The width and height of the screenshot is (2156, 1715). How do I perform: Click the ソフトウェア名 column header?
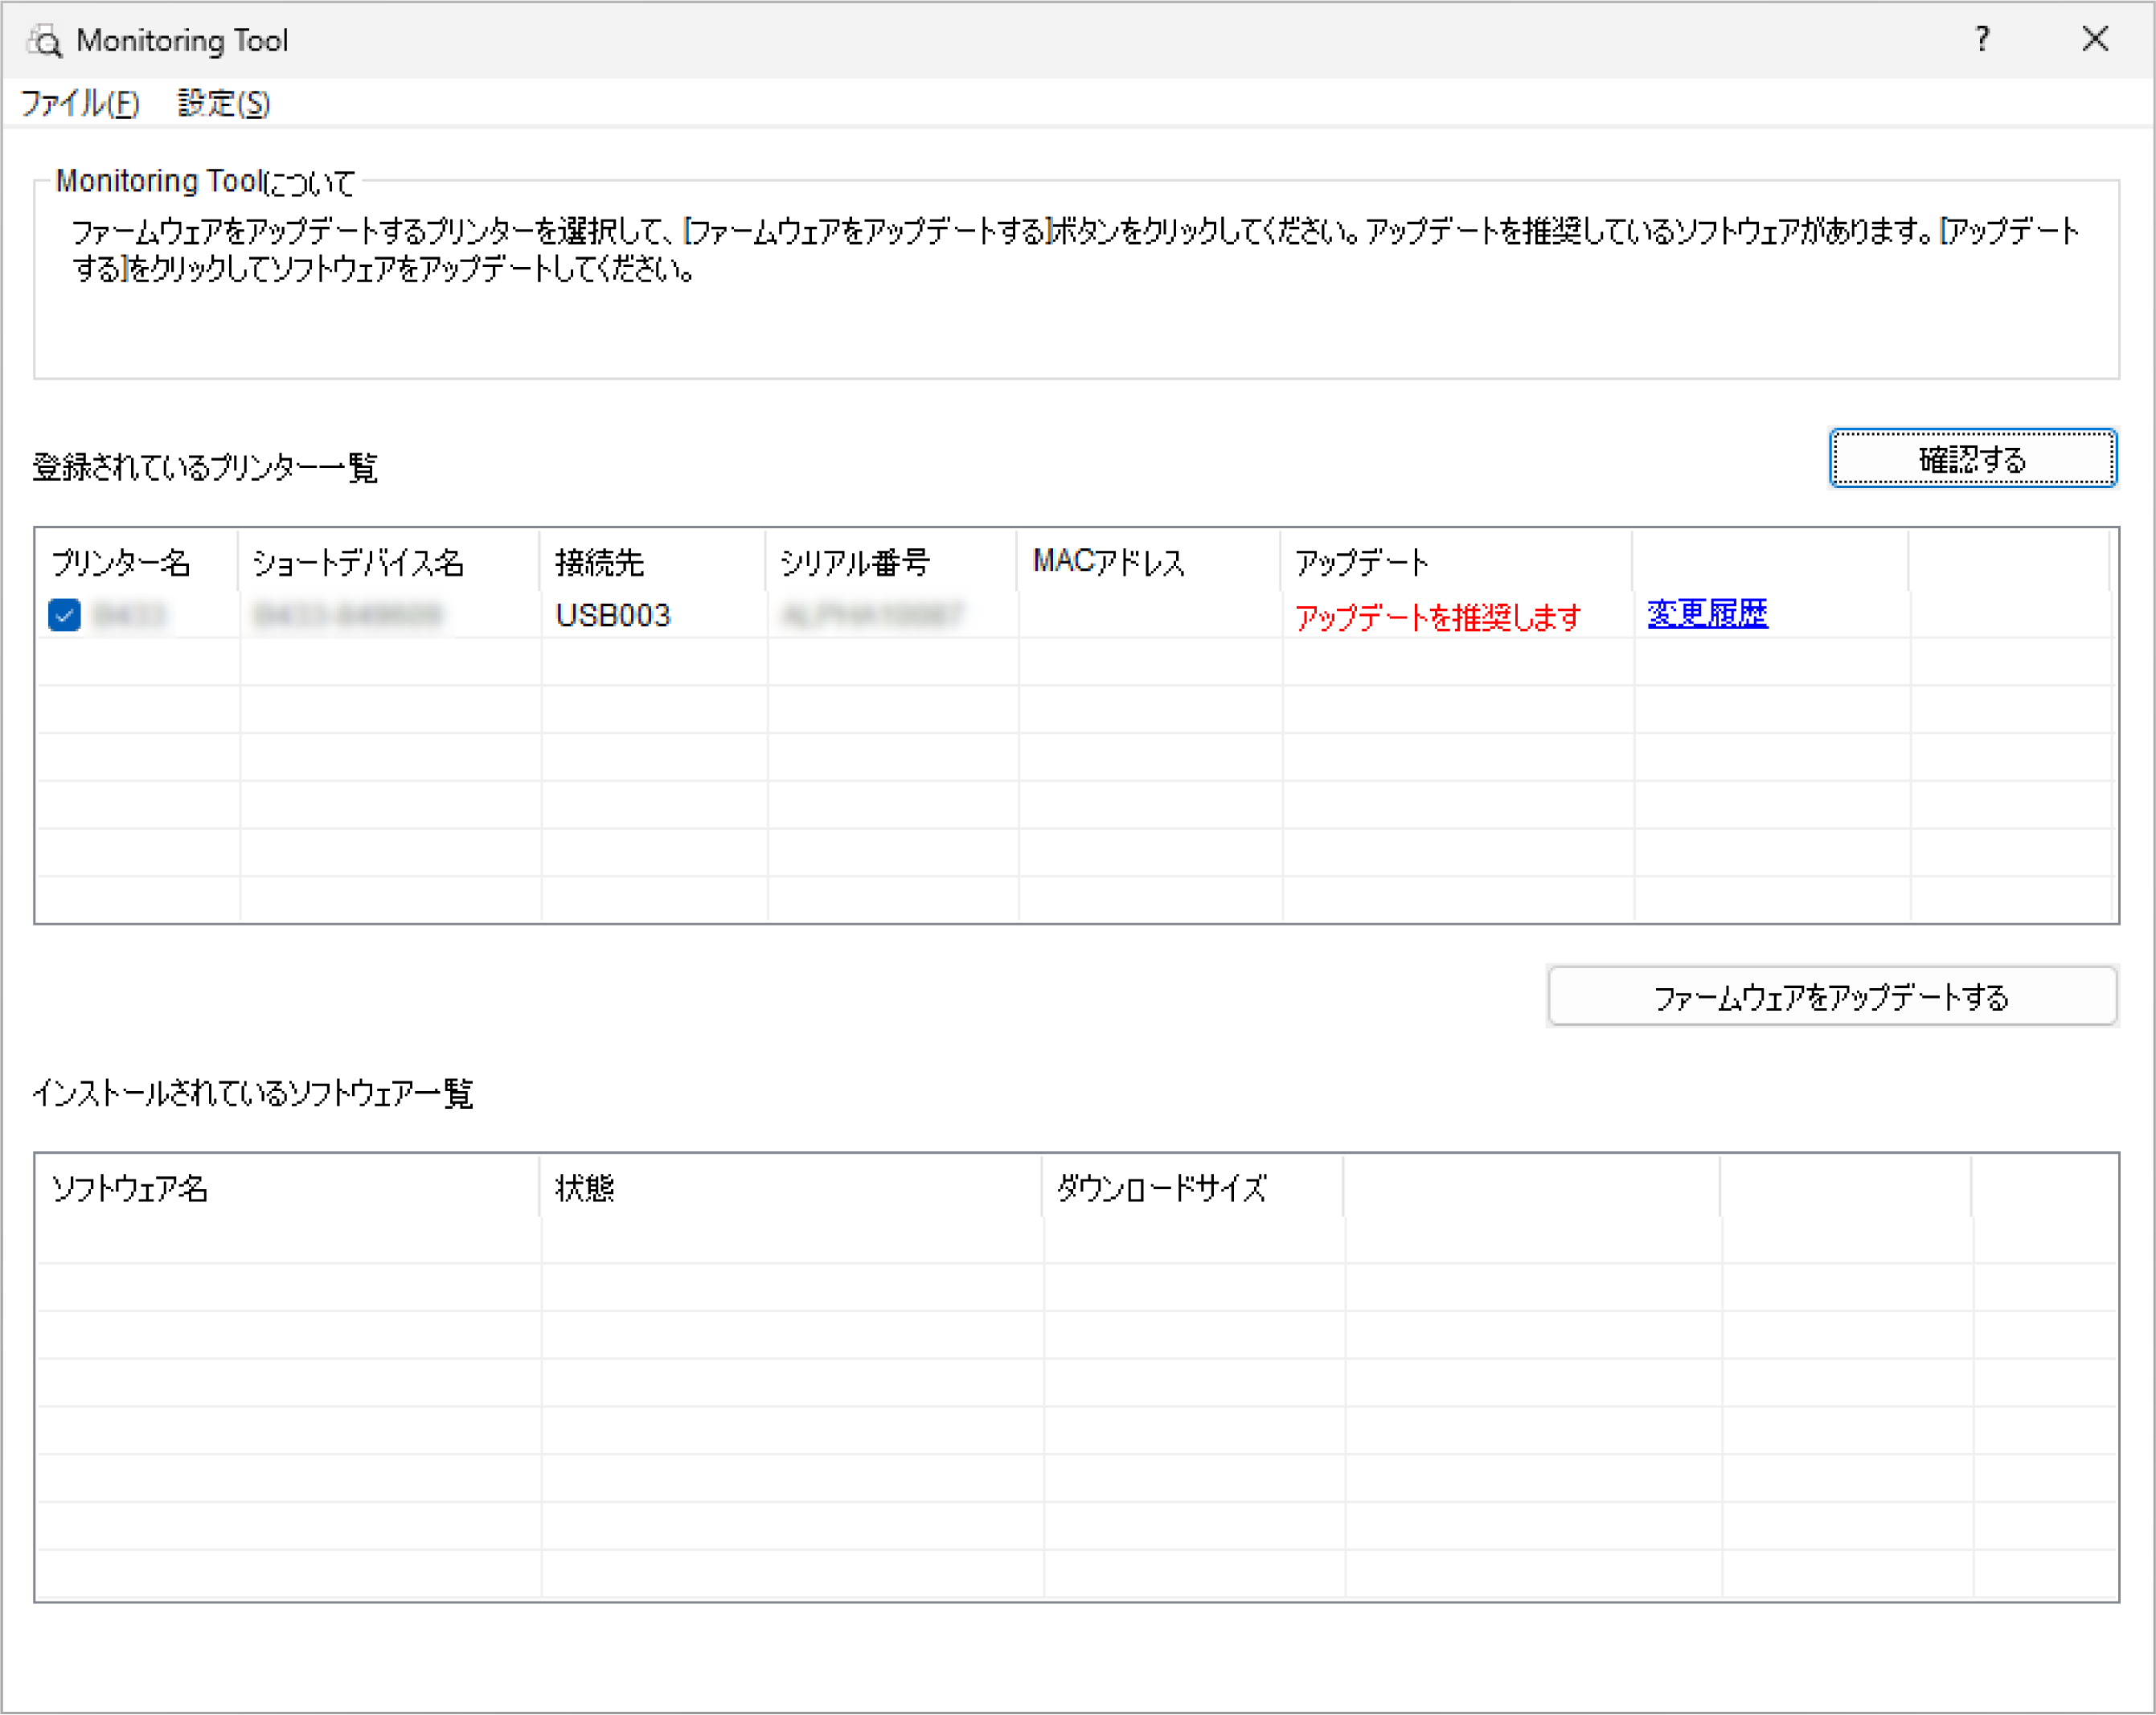[x=288, y=1187]
